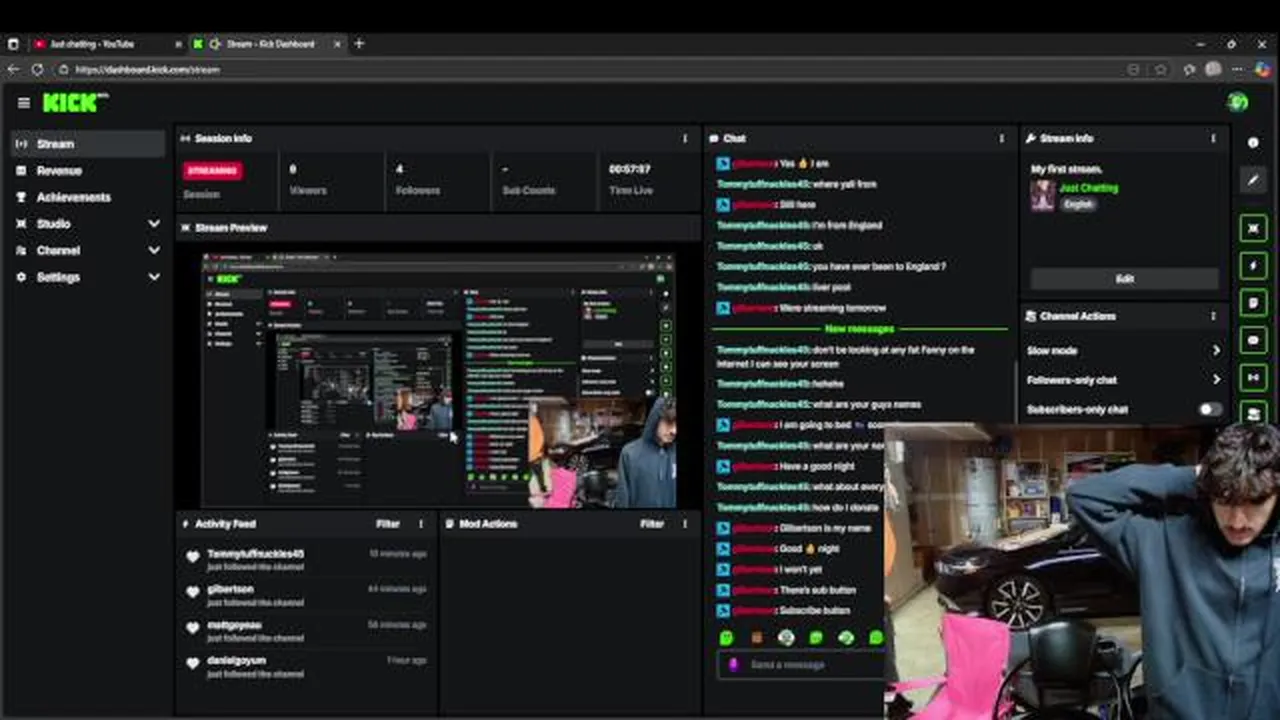Toggle Subscribers-only chat switch
Image resolution: width=1280 pixels, height=720 pixels.
1209,409
